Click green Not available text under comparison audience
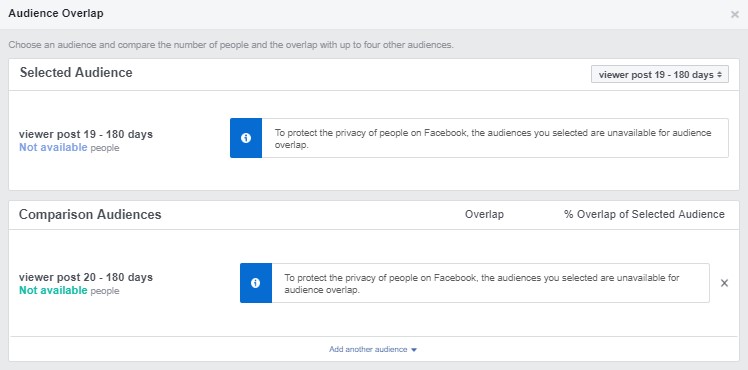 (53, 290)
